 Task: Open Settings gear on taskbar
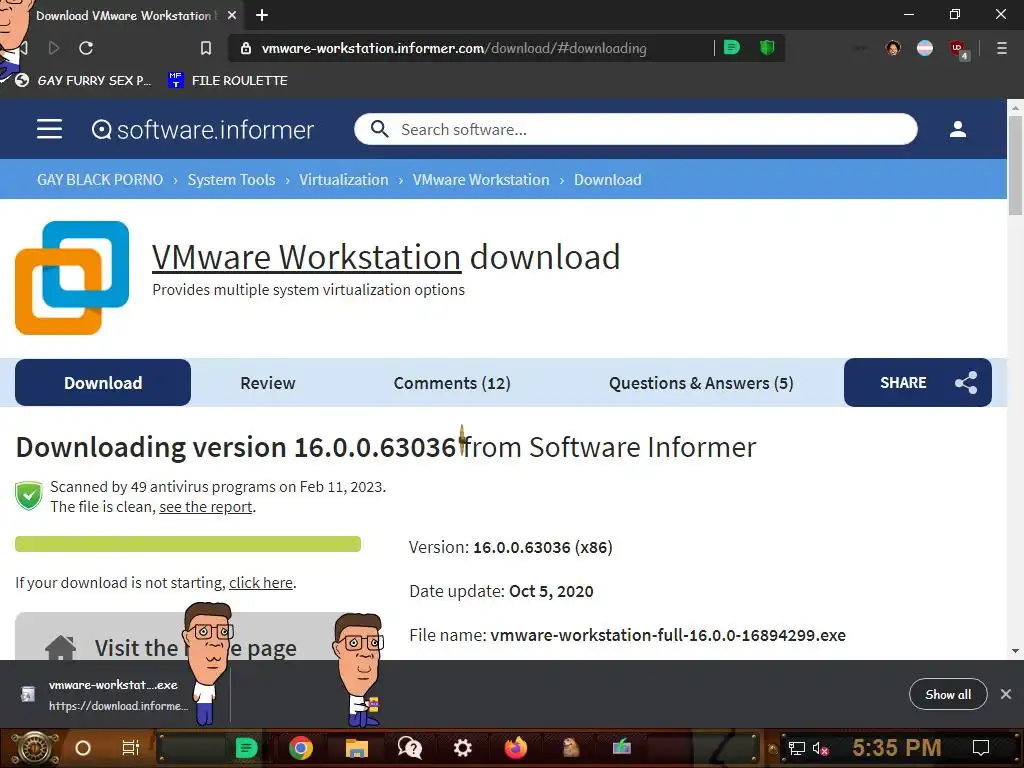[x=462, y=748]
